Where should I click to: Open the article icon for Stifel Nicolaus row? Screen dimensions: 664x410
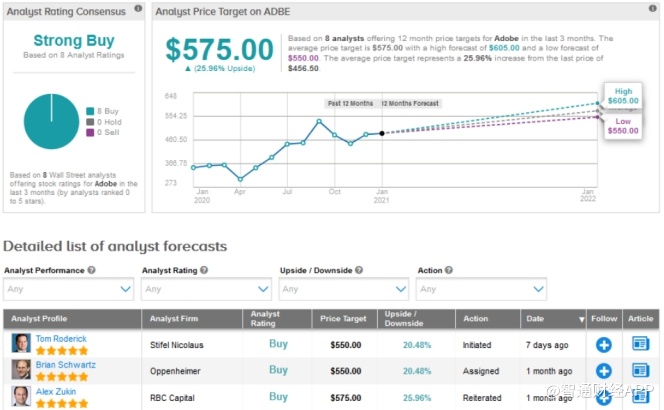pyautogui.click(x=640, y=344)
